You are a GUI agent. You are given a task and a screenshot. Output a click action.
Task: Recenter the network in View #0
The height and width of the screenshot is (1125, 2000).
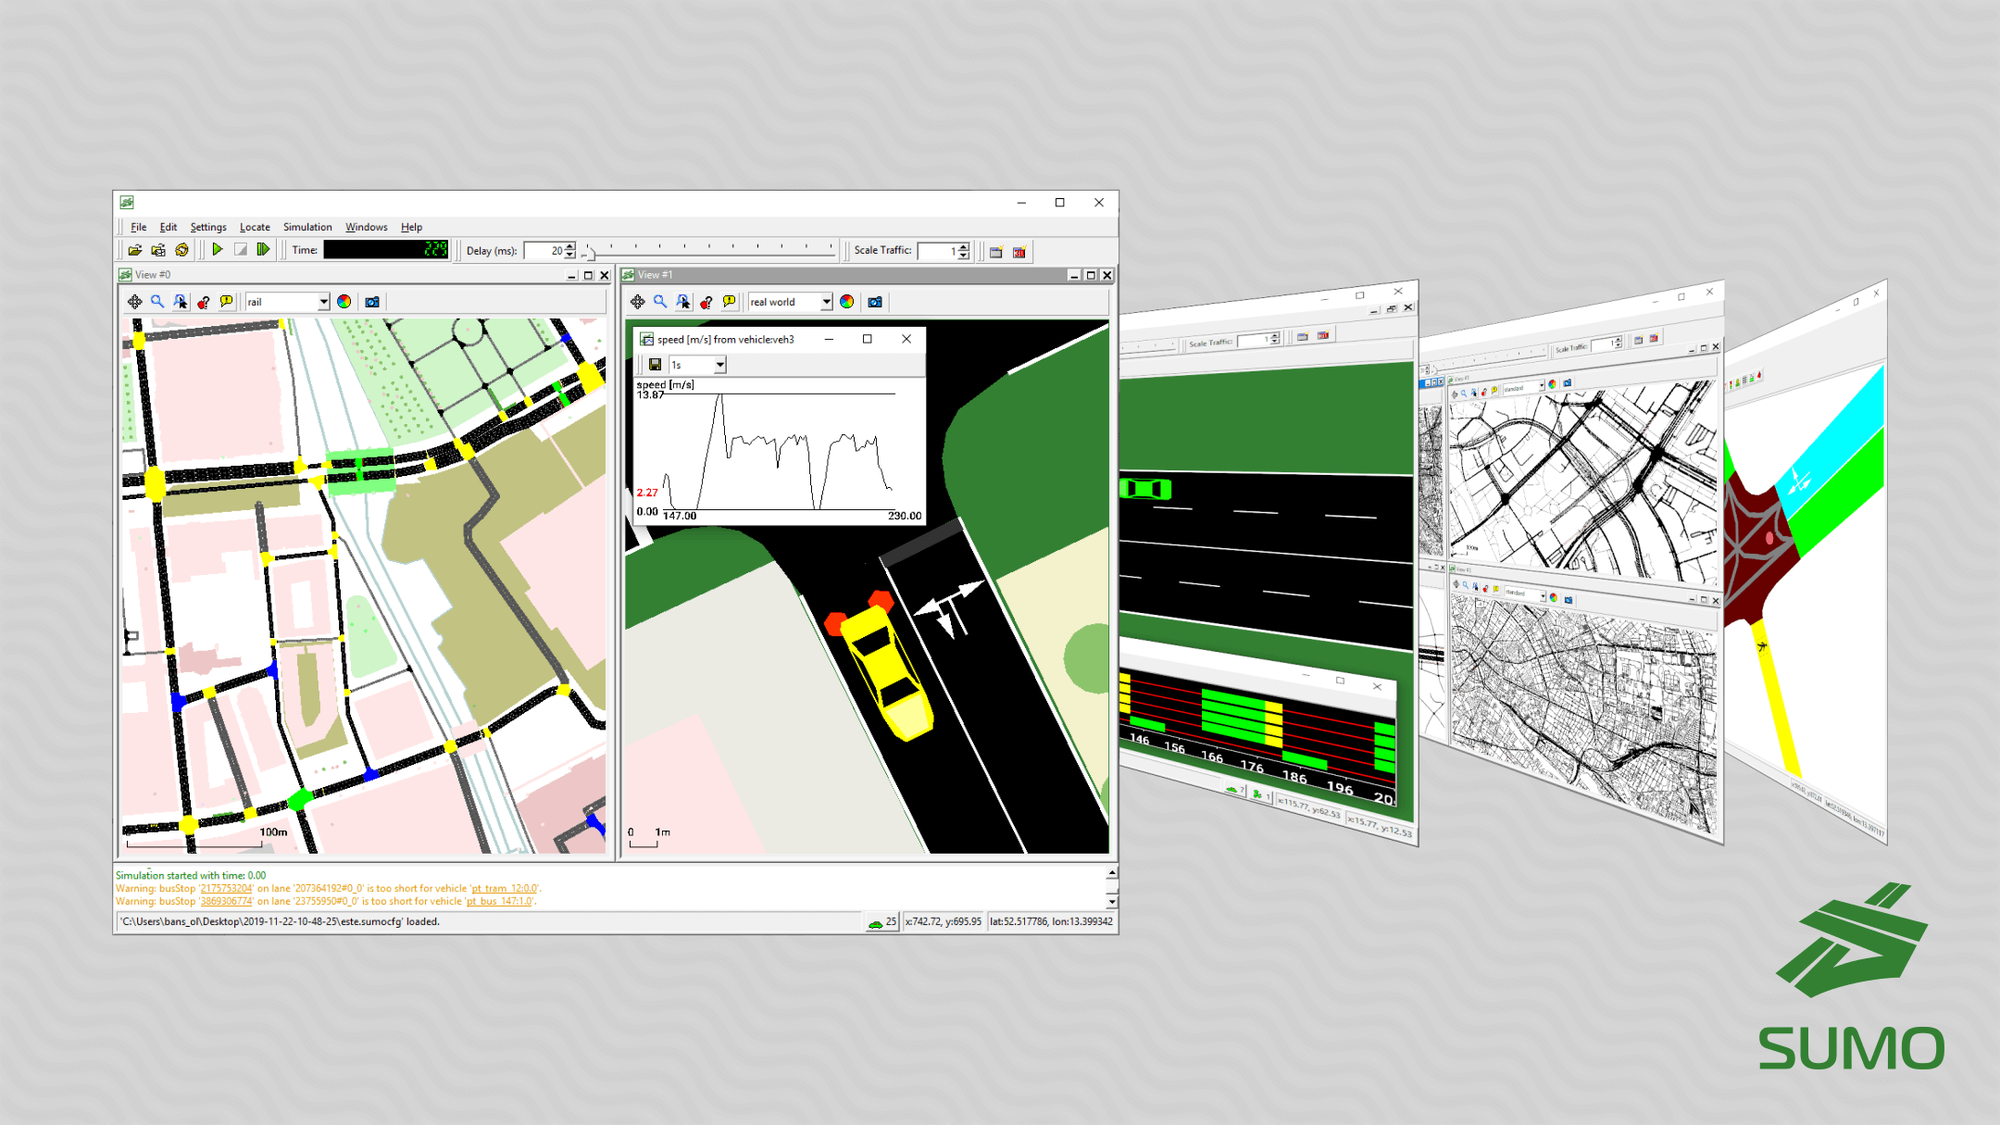point(133,301)
